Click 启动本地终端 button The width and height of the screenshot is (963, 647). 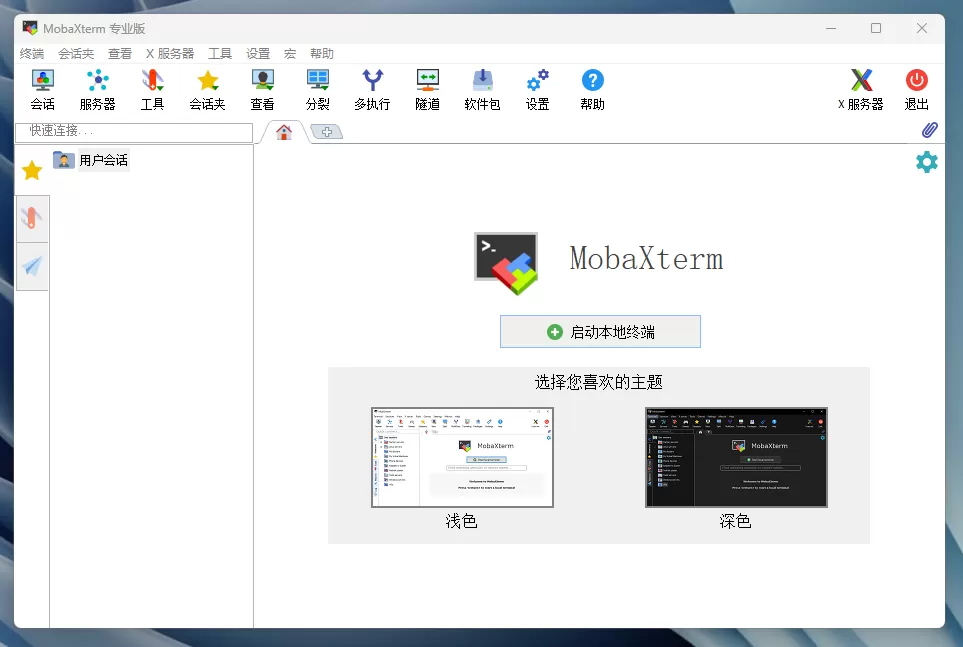[600, 332]
